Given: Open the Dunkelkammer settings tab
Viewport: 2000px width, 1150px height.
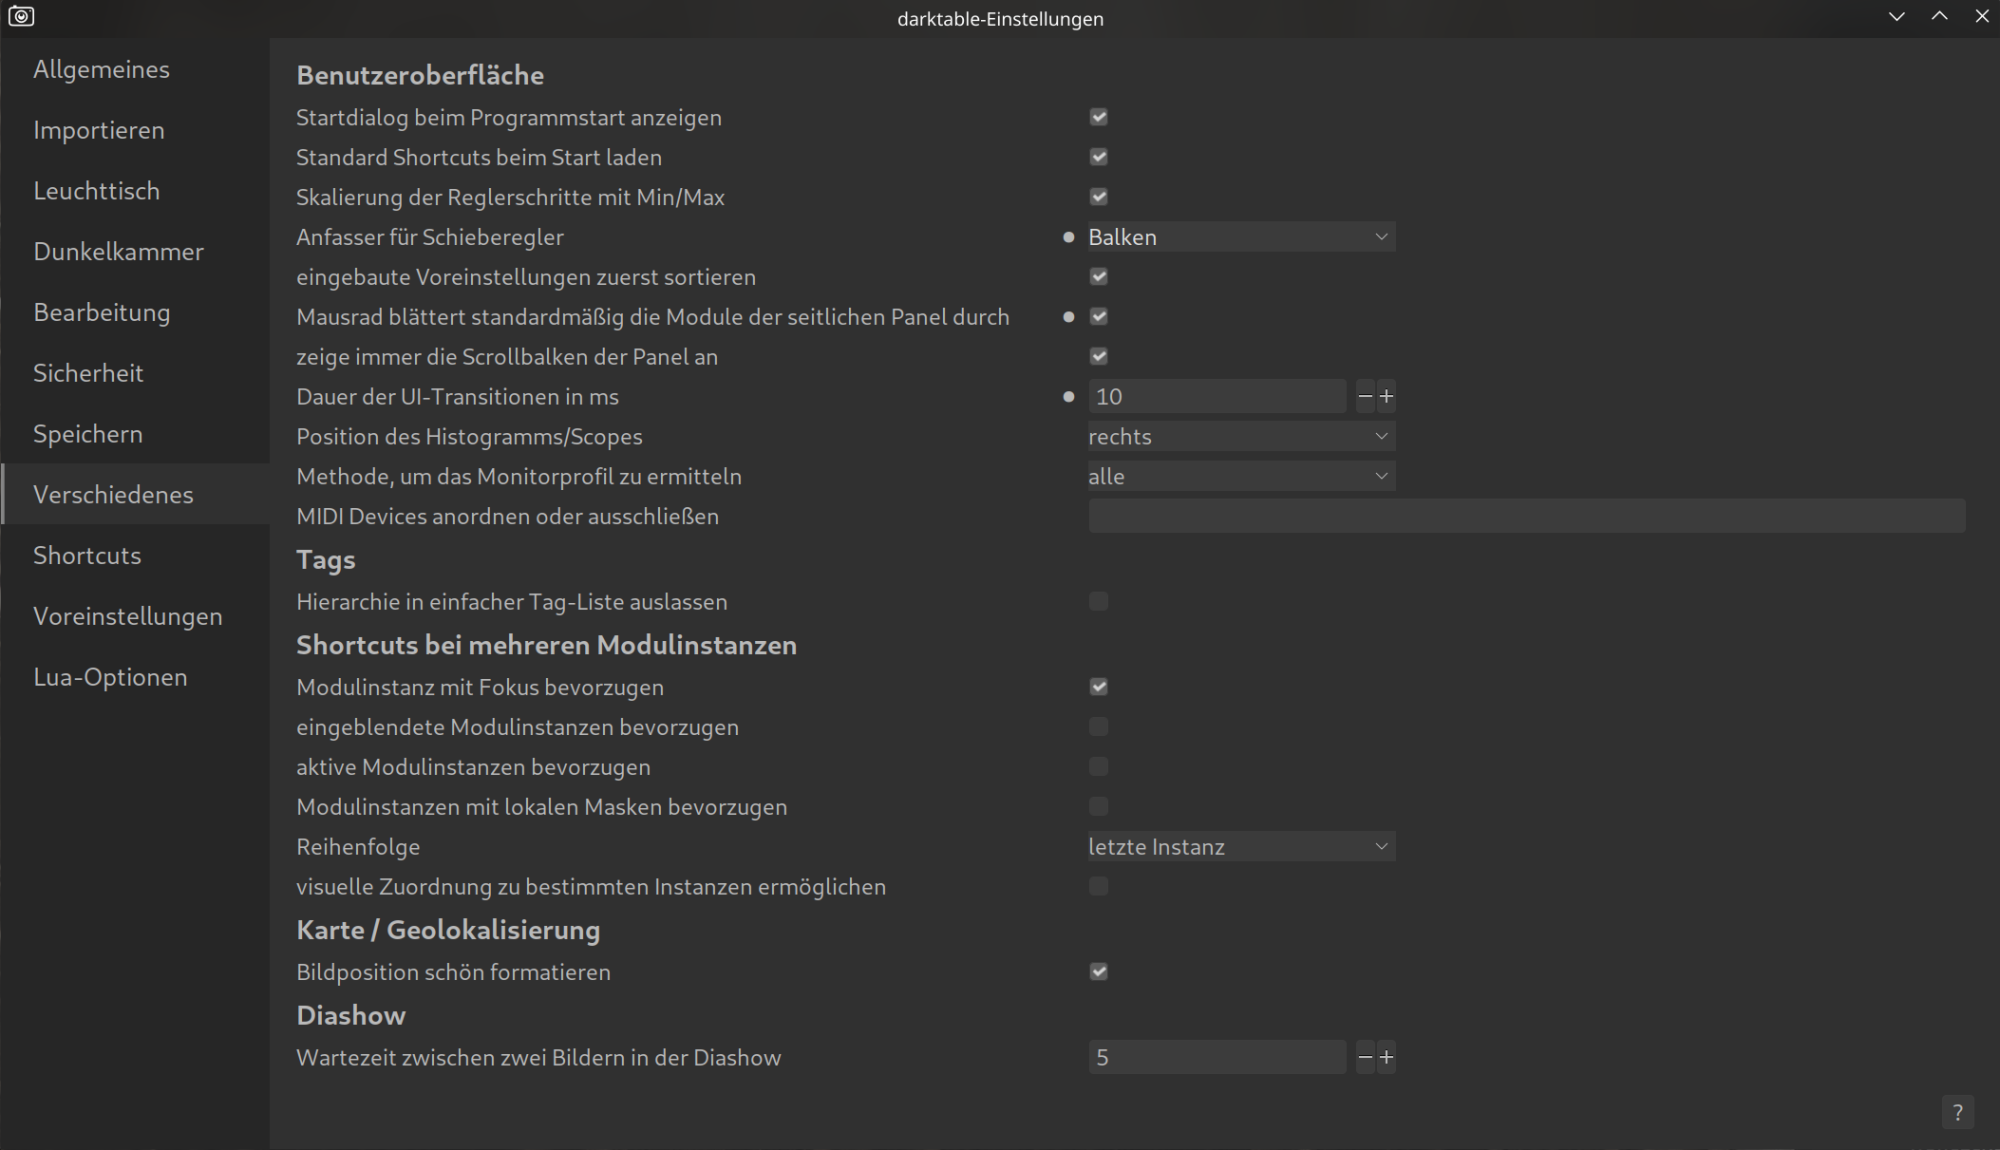Looking at the screenshot, I should point(118,251).
